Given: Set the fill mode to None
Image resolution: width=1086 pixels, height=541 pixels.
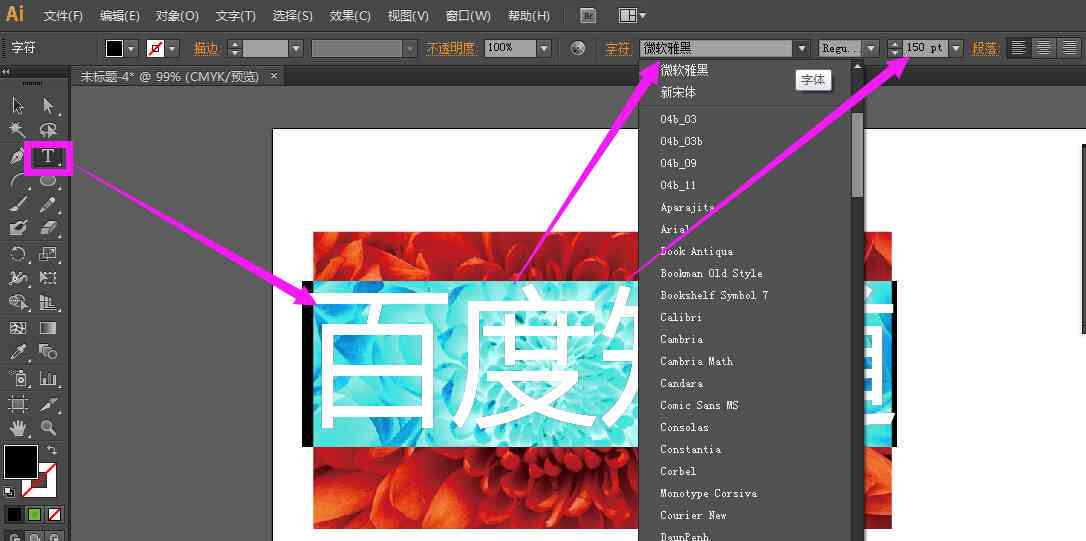Looking at the screenshot, I should [54, 515].
